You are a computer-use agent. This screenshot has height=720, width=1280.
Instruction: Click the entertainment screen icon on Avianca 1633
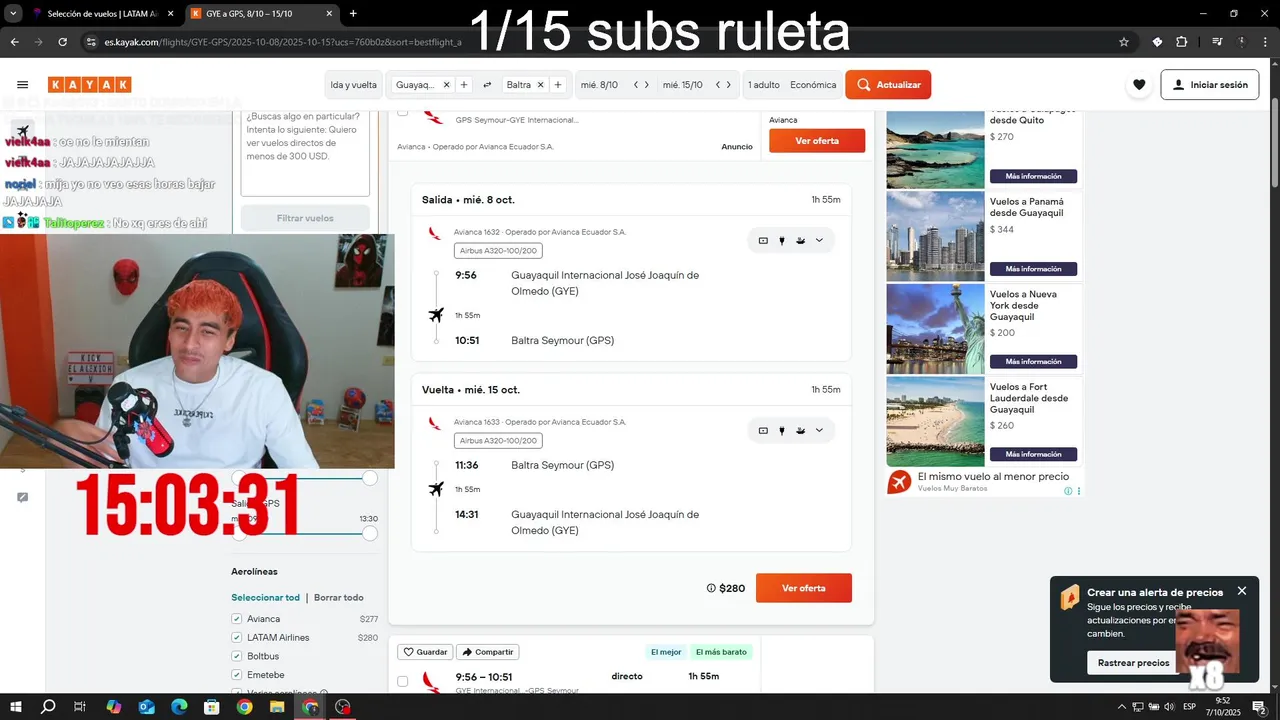763,430
